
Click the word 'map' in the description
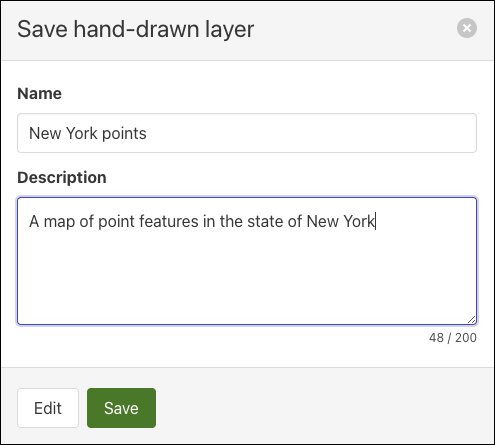coord(59,222)
